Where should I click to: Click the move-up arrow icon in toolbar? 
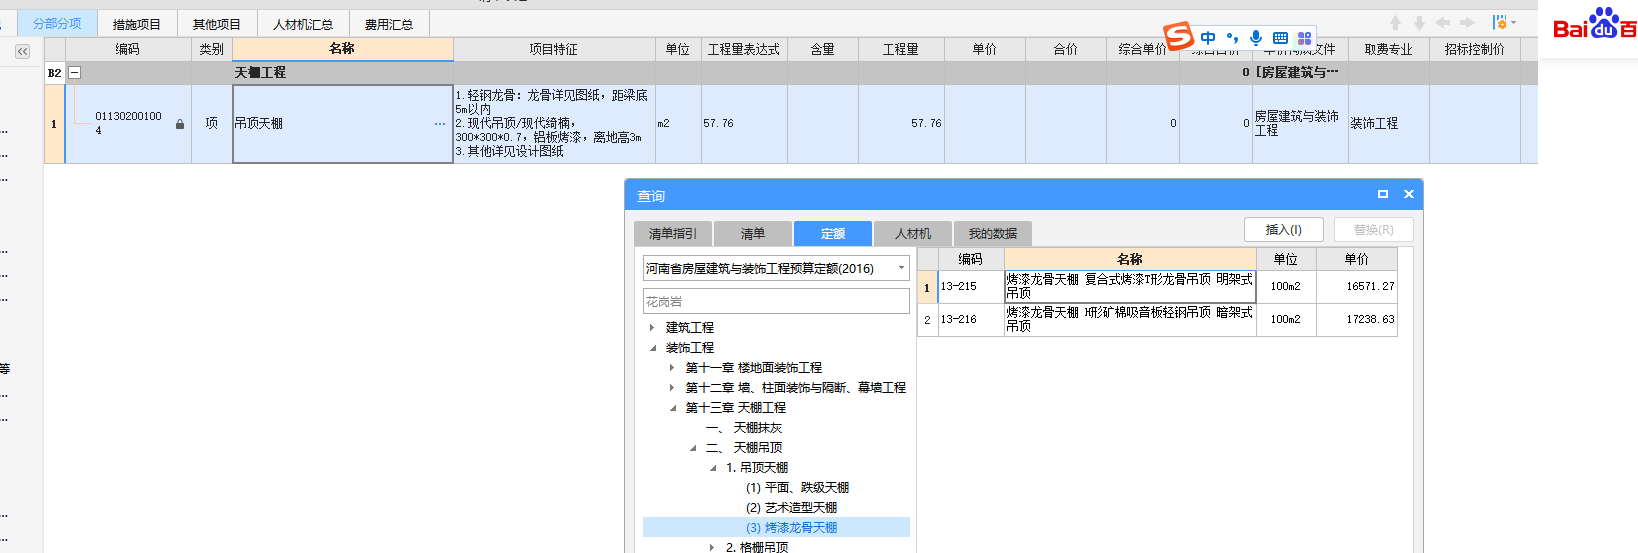pyautogui.click(x=1395, y=23)
